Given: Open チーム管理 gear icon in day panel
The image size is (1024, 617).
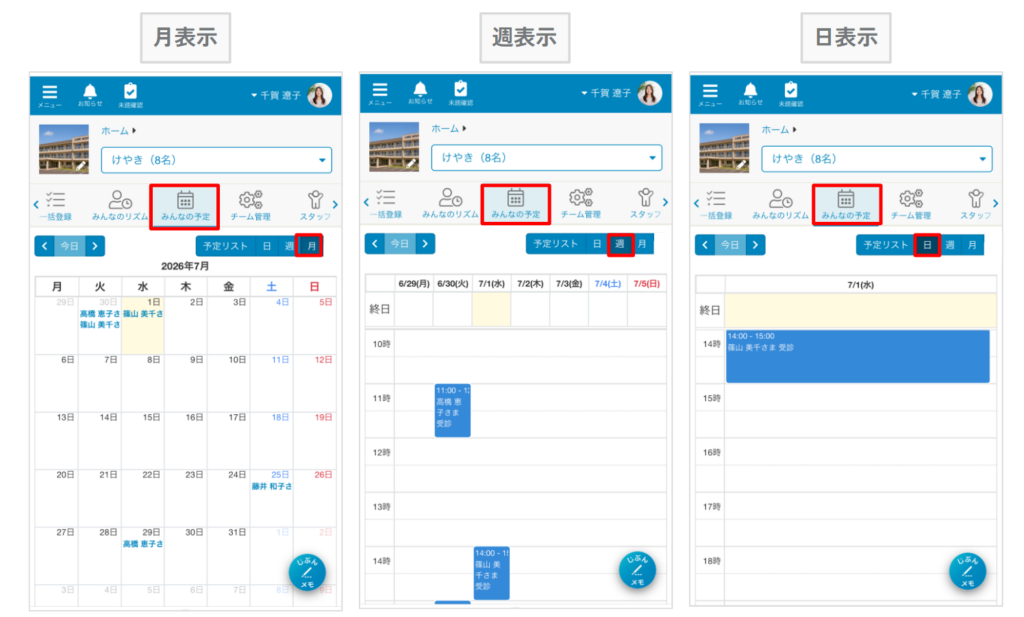Looking at the screenshot, I should pos(910,204).
